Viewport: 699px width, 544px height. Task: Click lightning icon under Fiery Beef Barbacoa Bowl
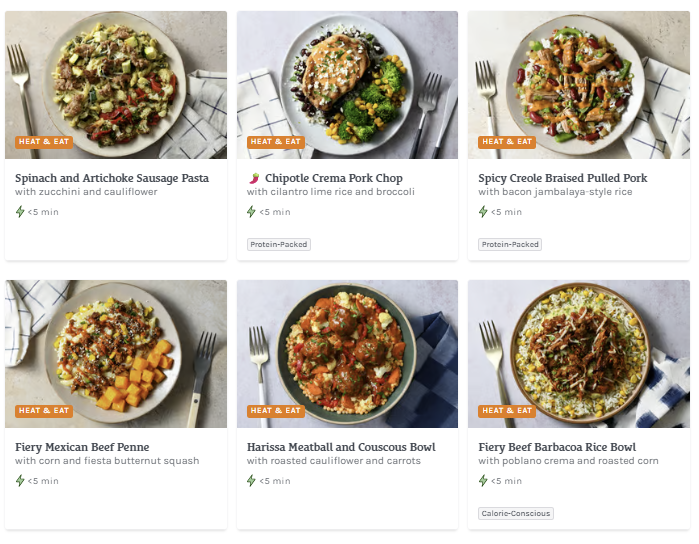[x=483, y=481]
